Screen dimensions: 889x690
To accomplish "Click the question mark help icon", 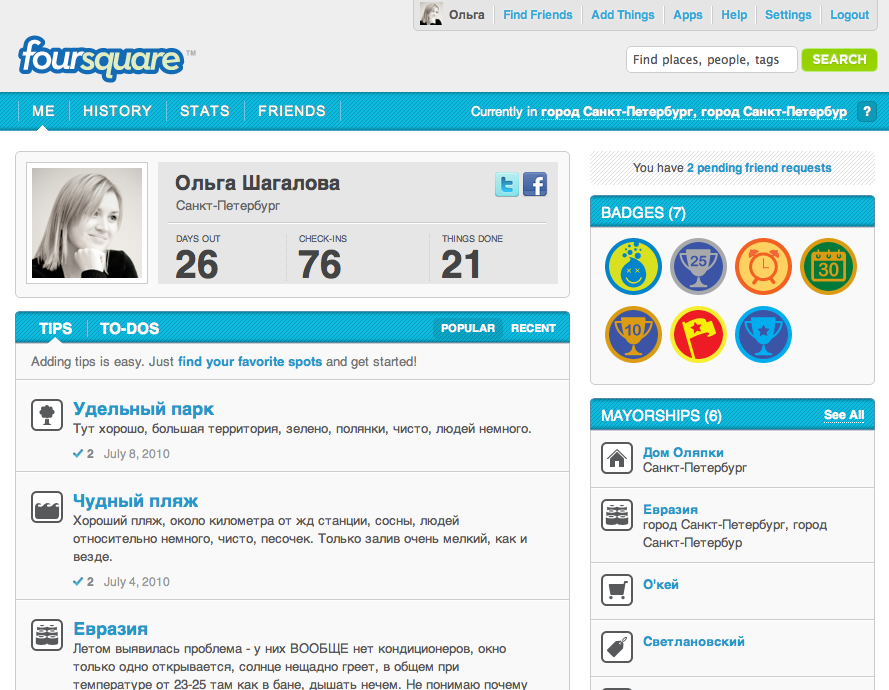I will click(x=866, y=111).
